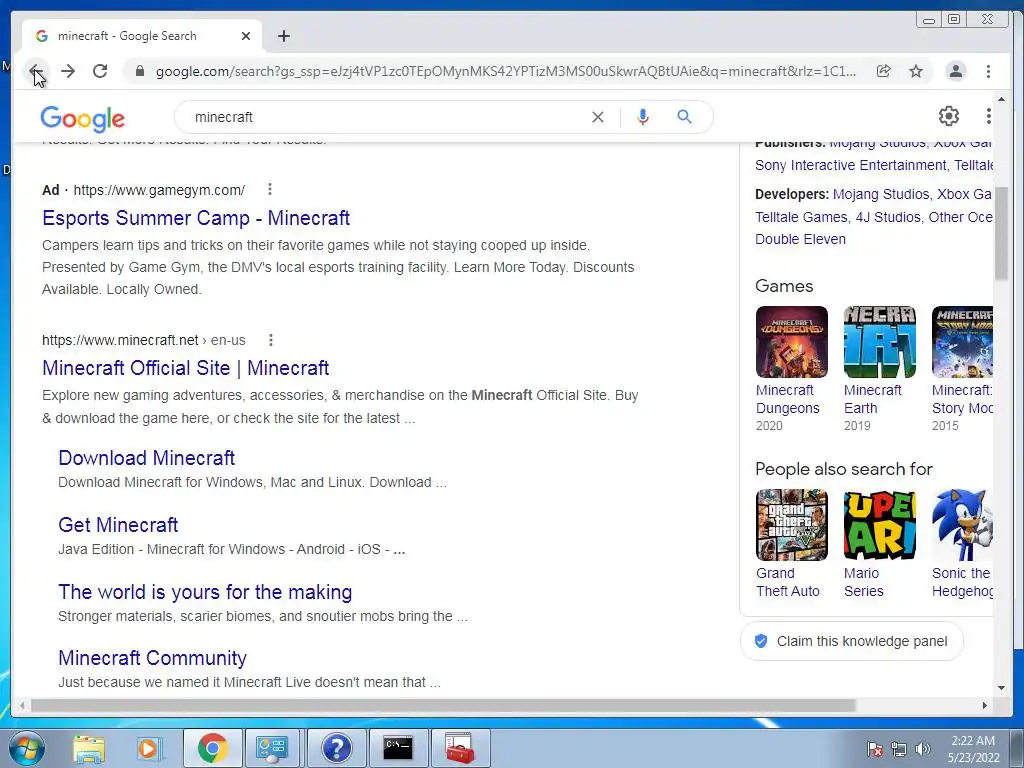
Task: Open Google quick settings gear
Action: pos(949,116)
